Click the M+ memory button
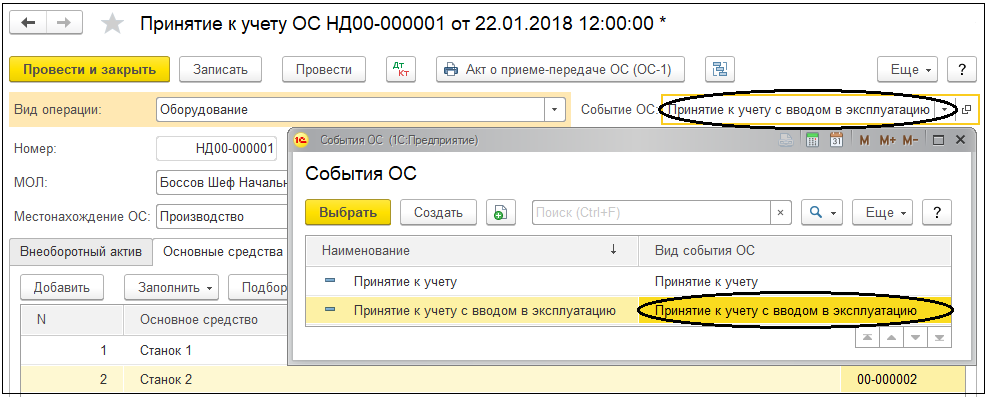 (888, 140)
